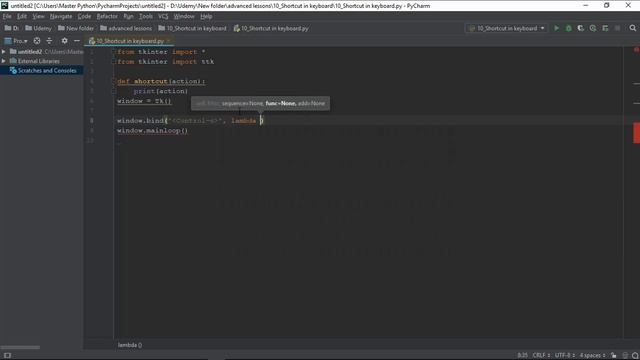Collapse all in the Project panel

point(49,41)
